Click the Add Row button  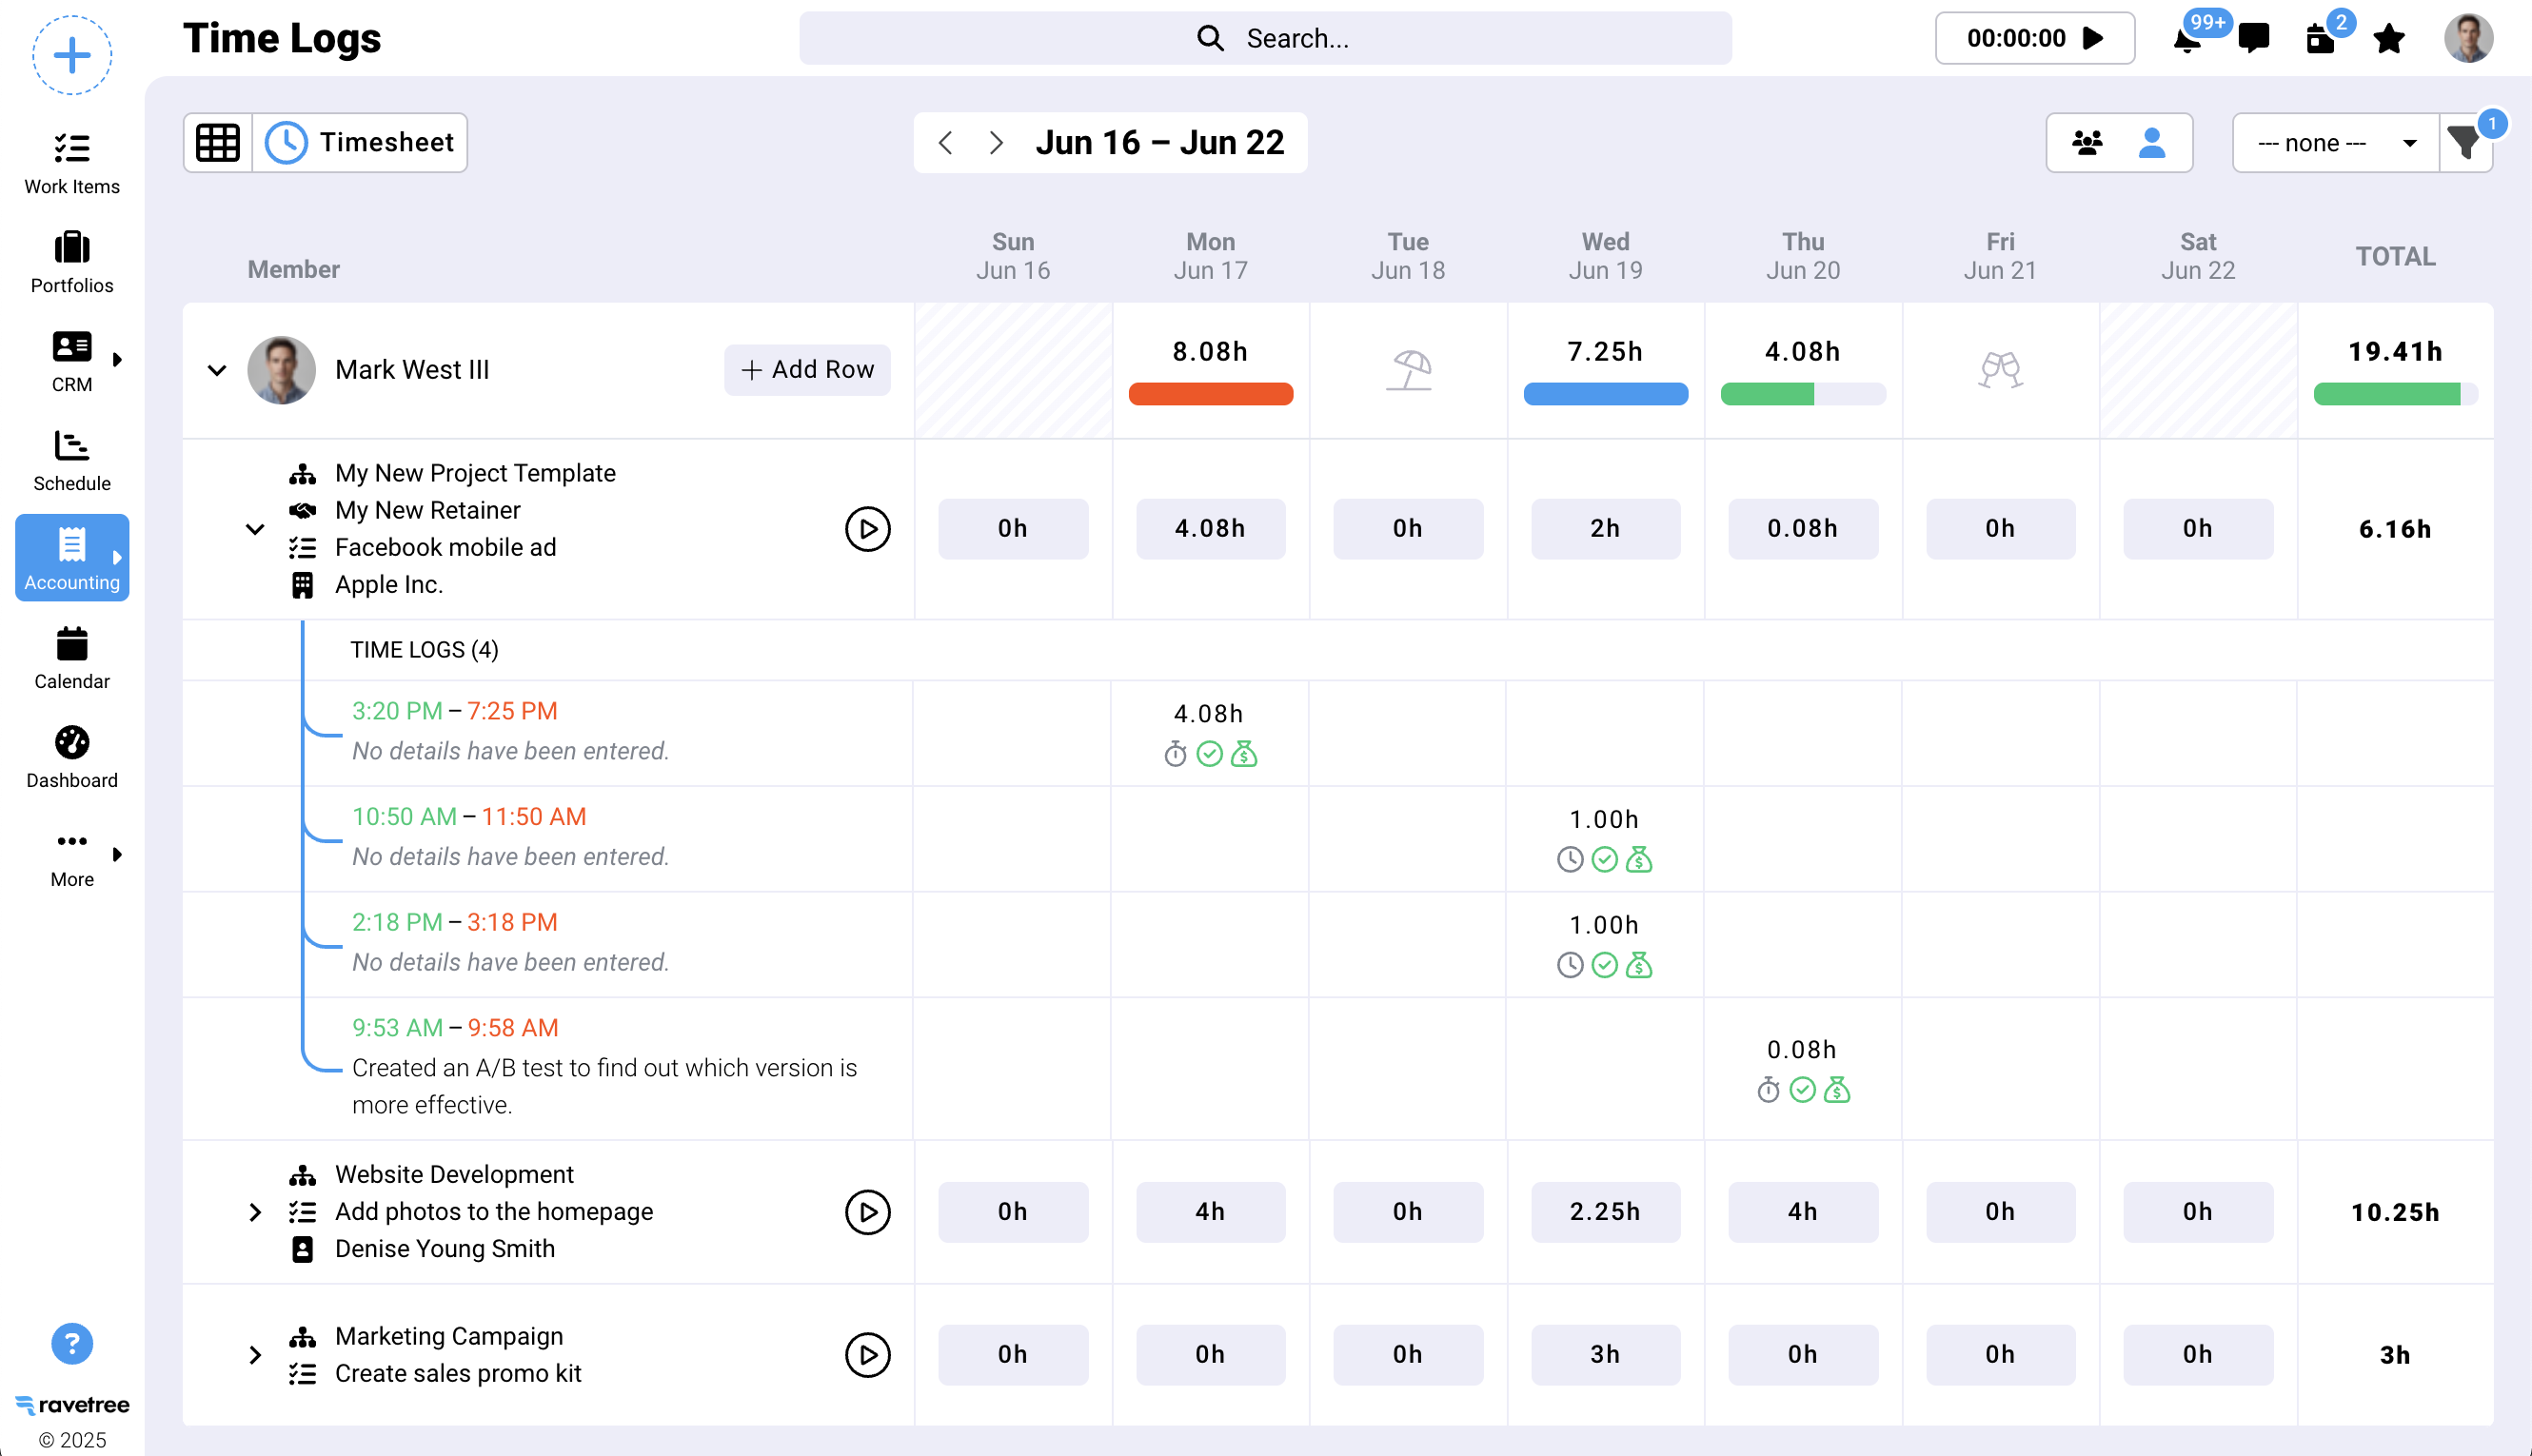pos(806,370)
